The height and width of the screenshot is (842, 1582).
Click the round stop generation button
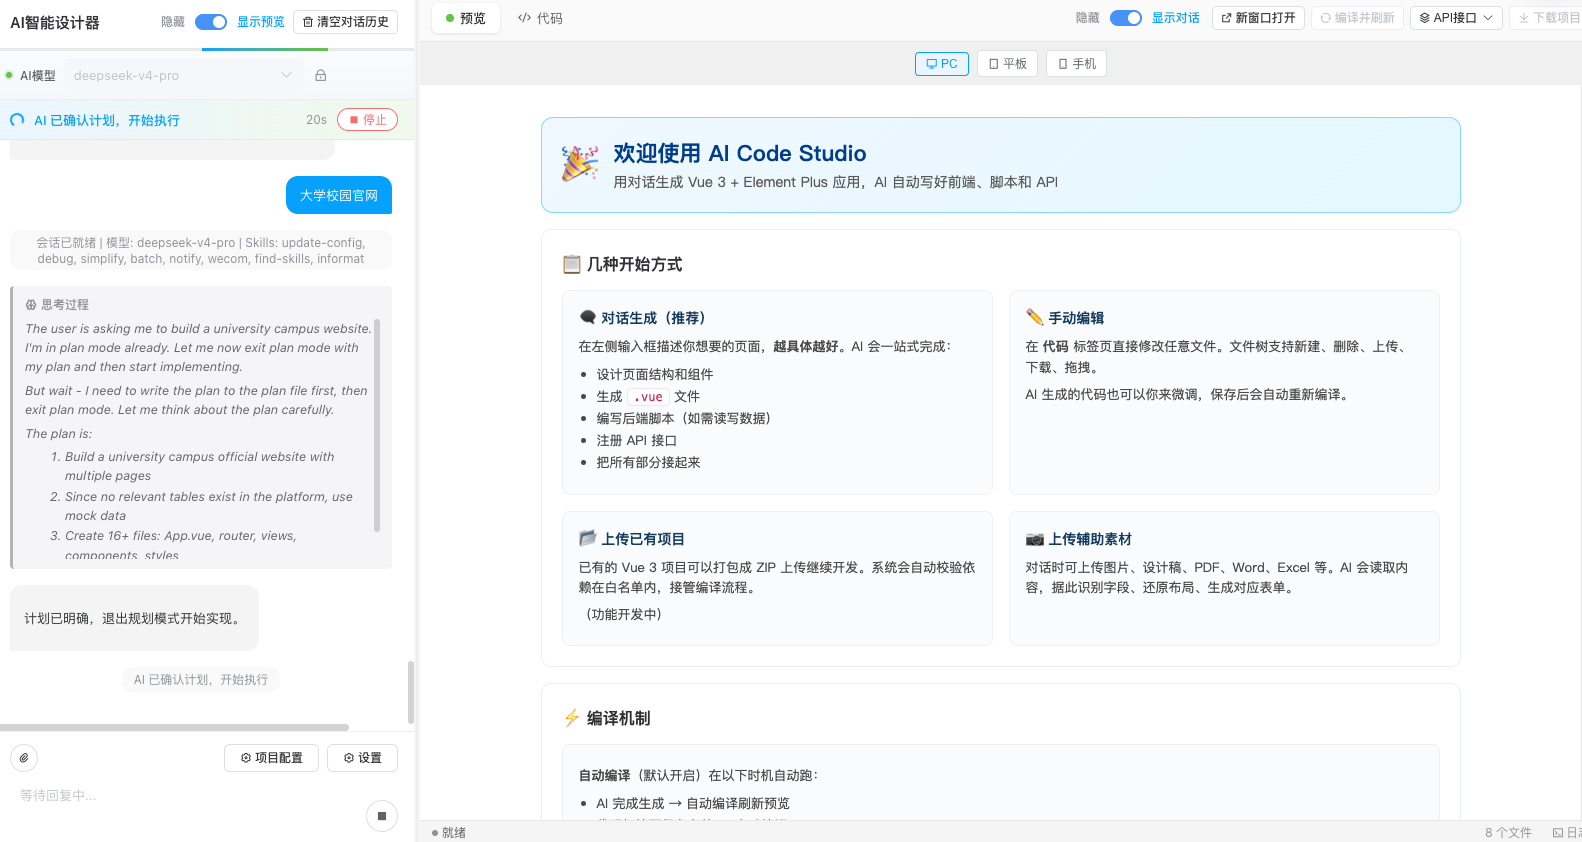(x=381, y=817)
